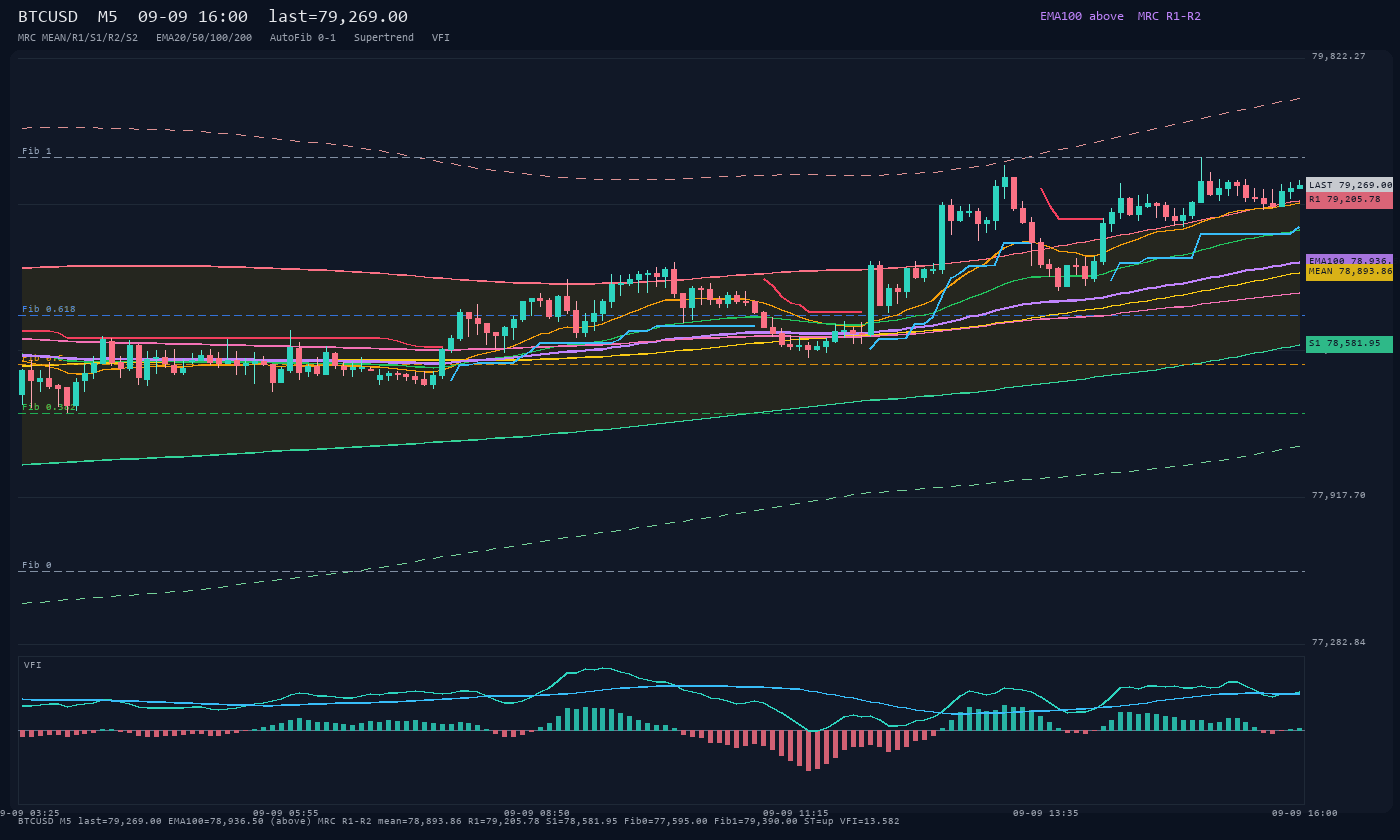
Task: Click the 09-09 03:25 time axis label
Action: click(30, 813)
